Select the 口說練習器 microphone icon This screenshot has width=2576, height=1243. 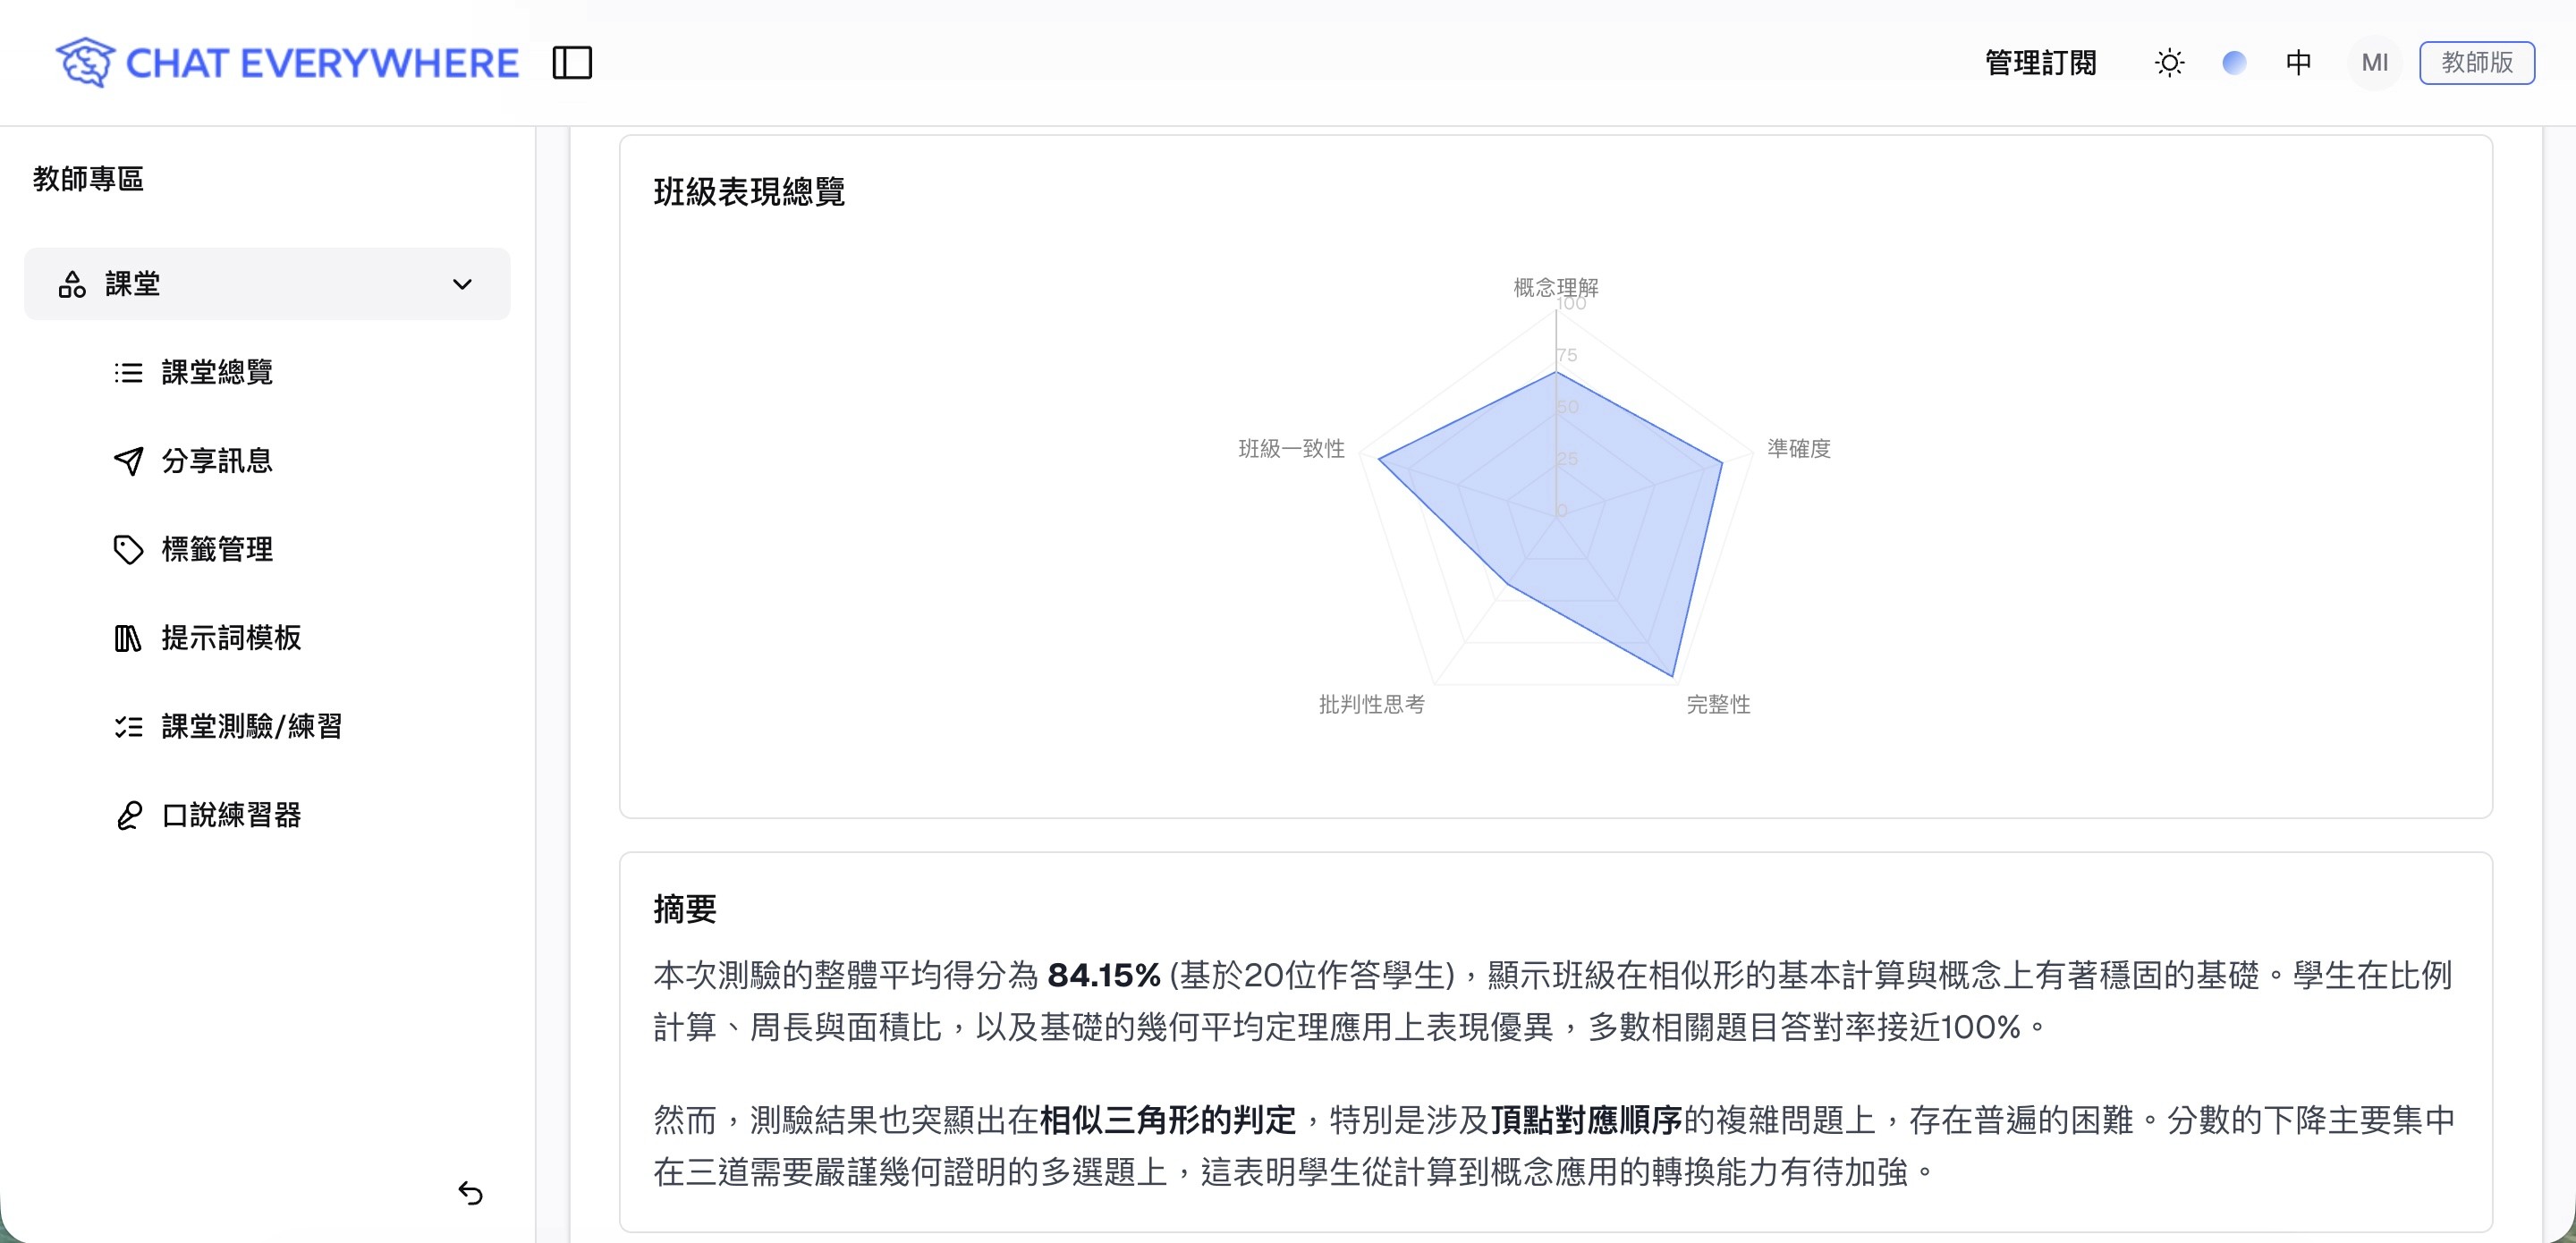[129, 816]
